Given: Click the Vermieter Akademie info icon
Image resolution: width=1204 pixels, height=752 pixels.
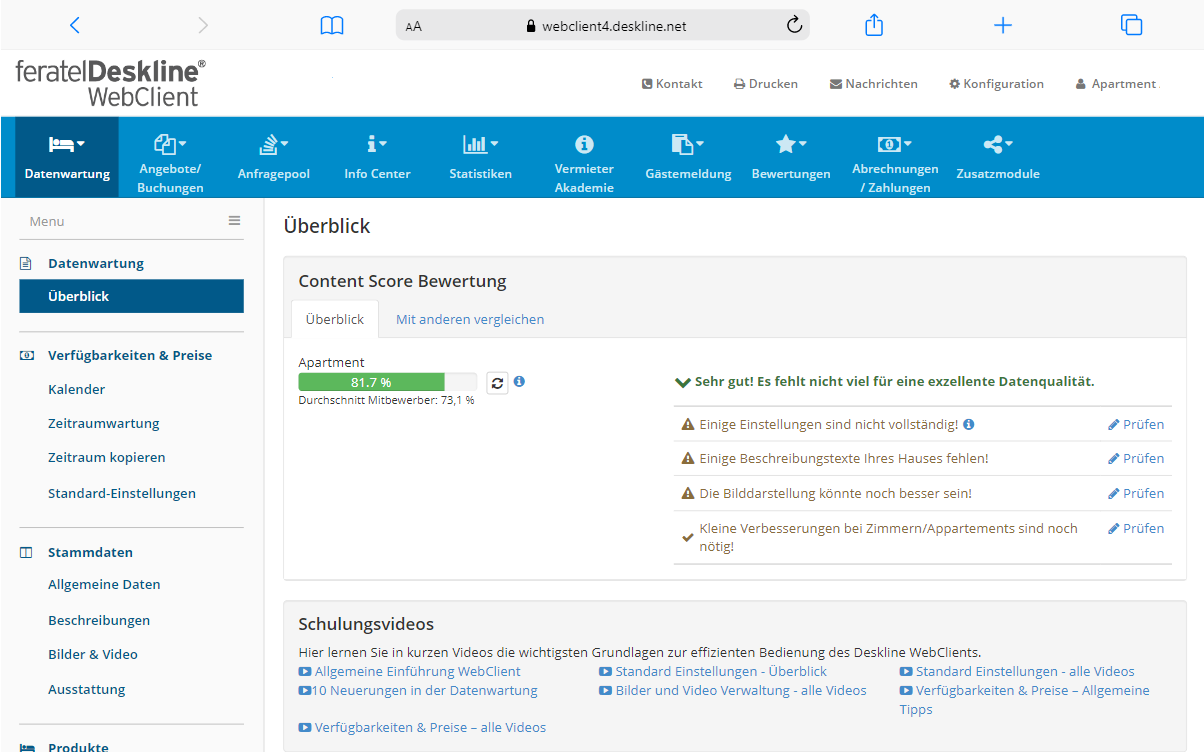Looking at the screenshot, I should [584, 145].
